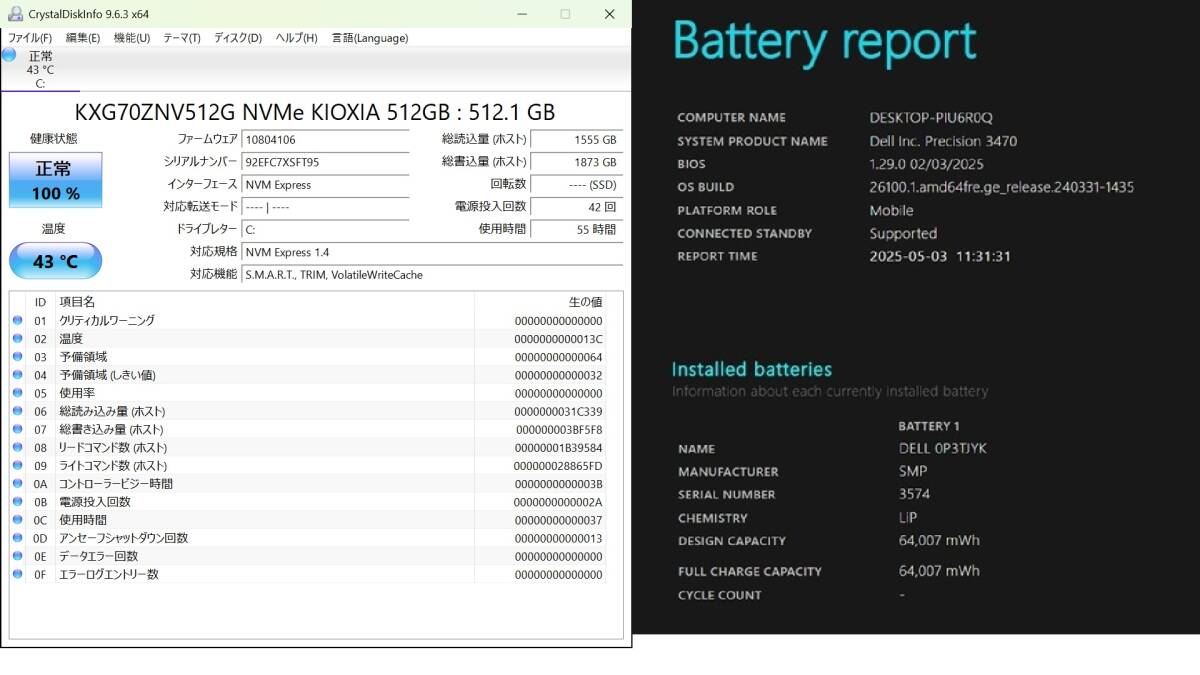Click the blue status orb for 予備領域 (しきい値)

click(17, 375)
